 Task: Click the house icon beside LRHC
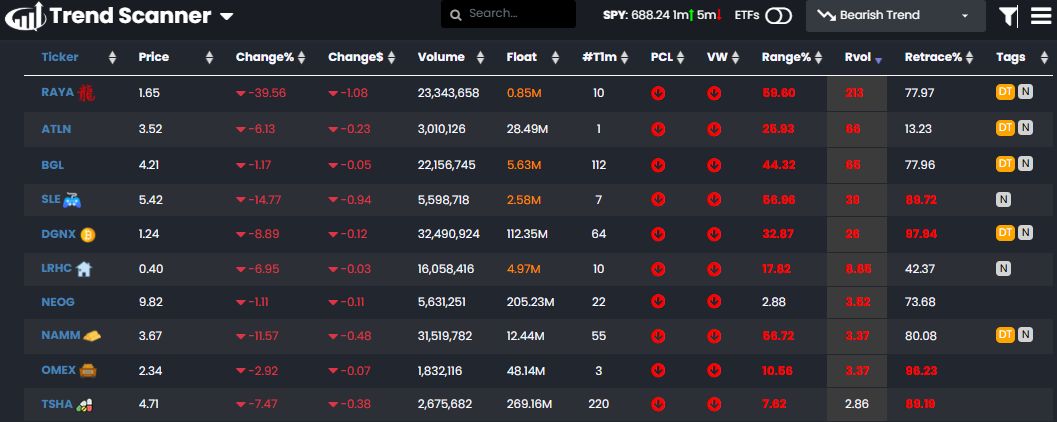click(84, 269)
